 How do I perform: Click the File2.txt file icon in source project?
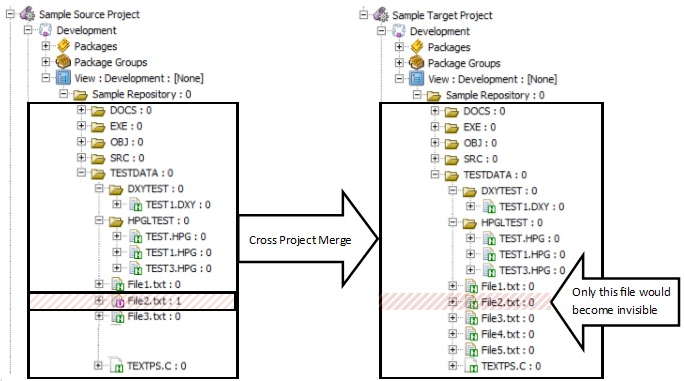pyautogui.click(x=118, y=301)
